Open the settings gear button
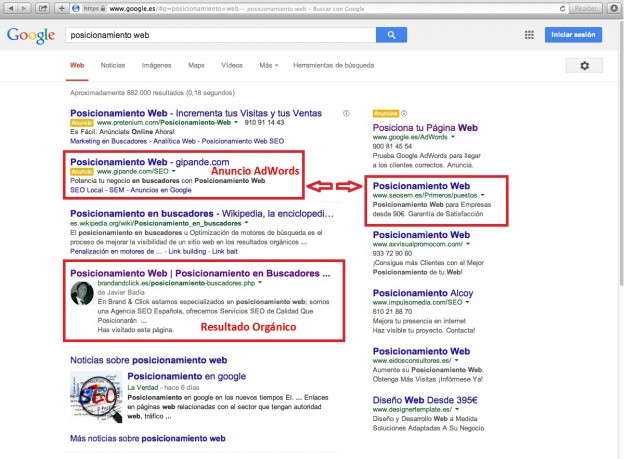This screenshot has height=459, width=624. pos(584,65)
